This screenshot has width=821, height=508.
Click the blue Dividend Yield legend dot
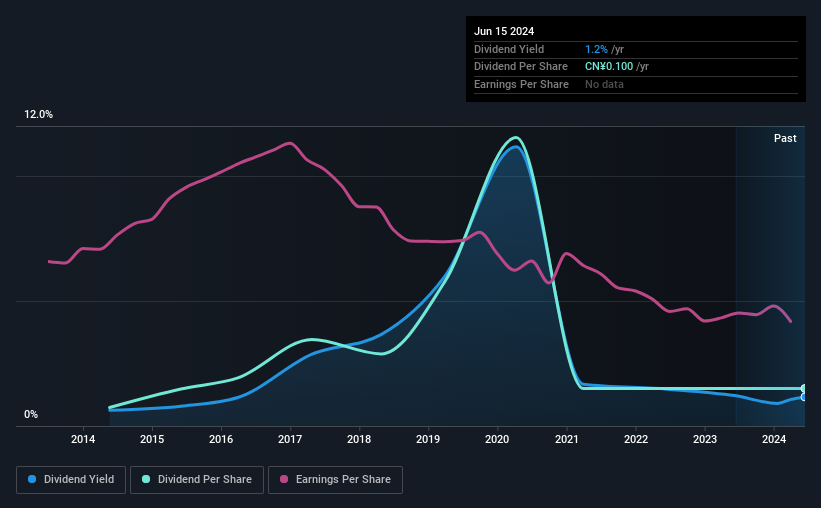(32, 479)
